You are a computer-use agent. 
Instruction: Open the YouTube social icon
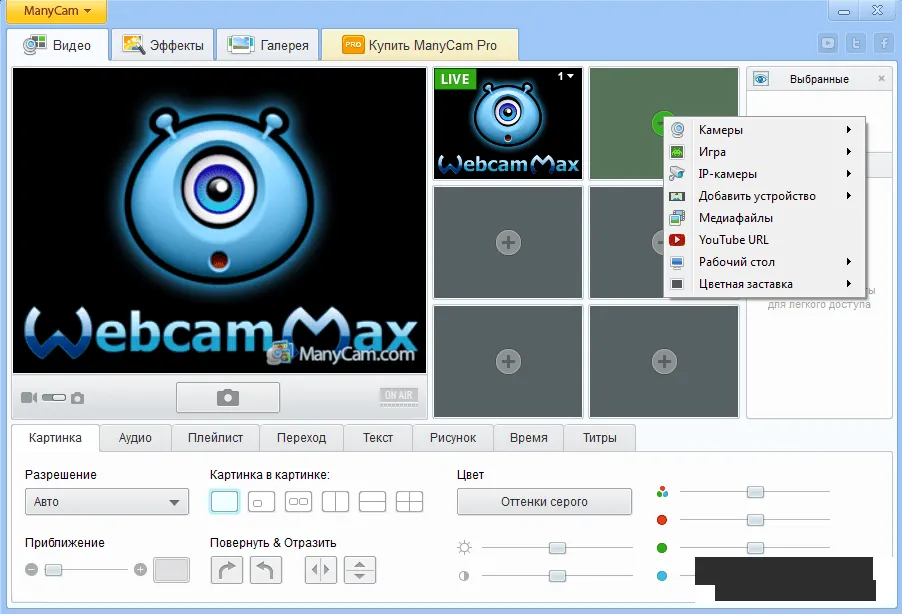point(828,43)
